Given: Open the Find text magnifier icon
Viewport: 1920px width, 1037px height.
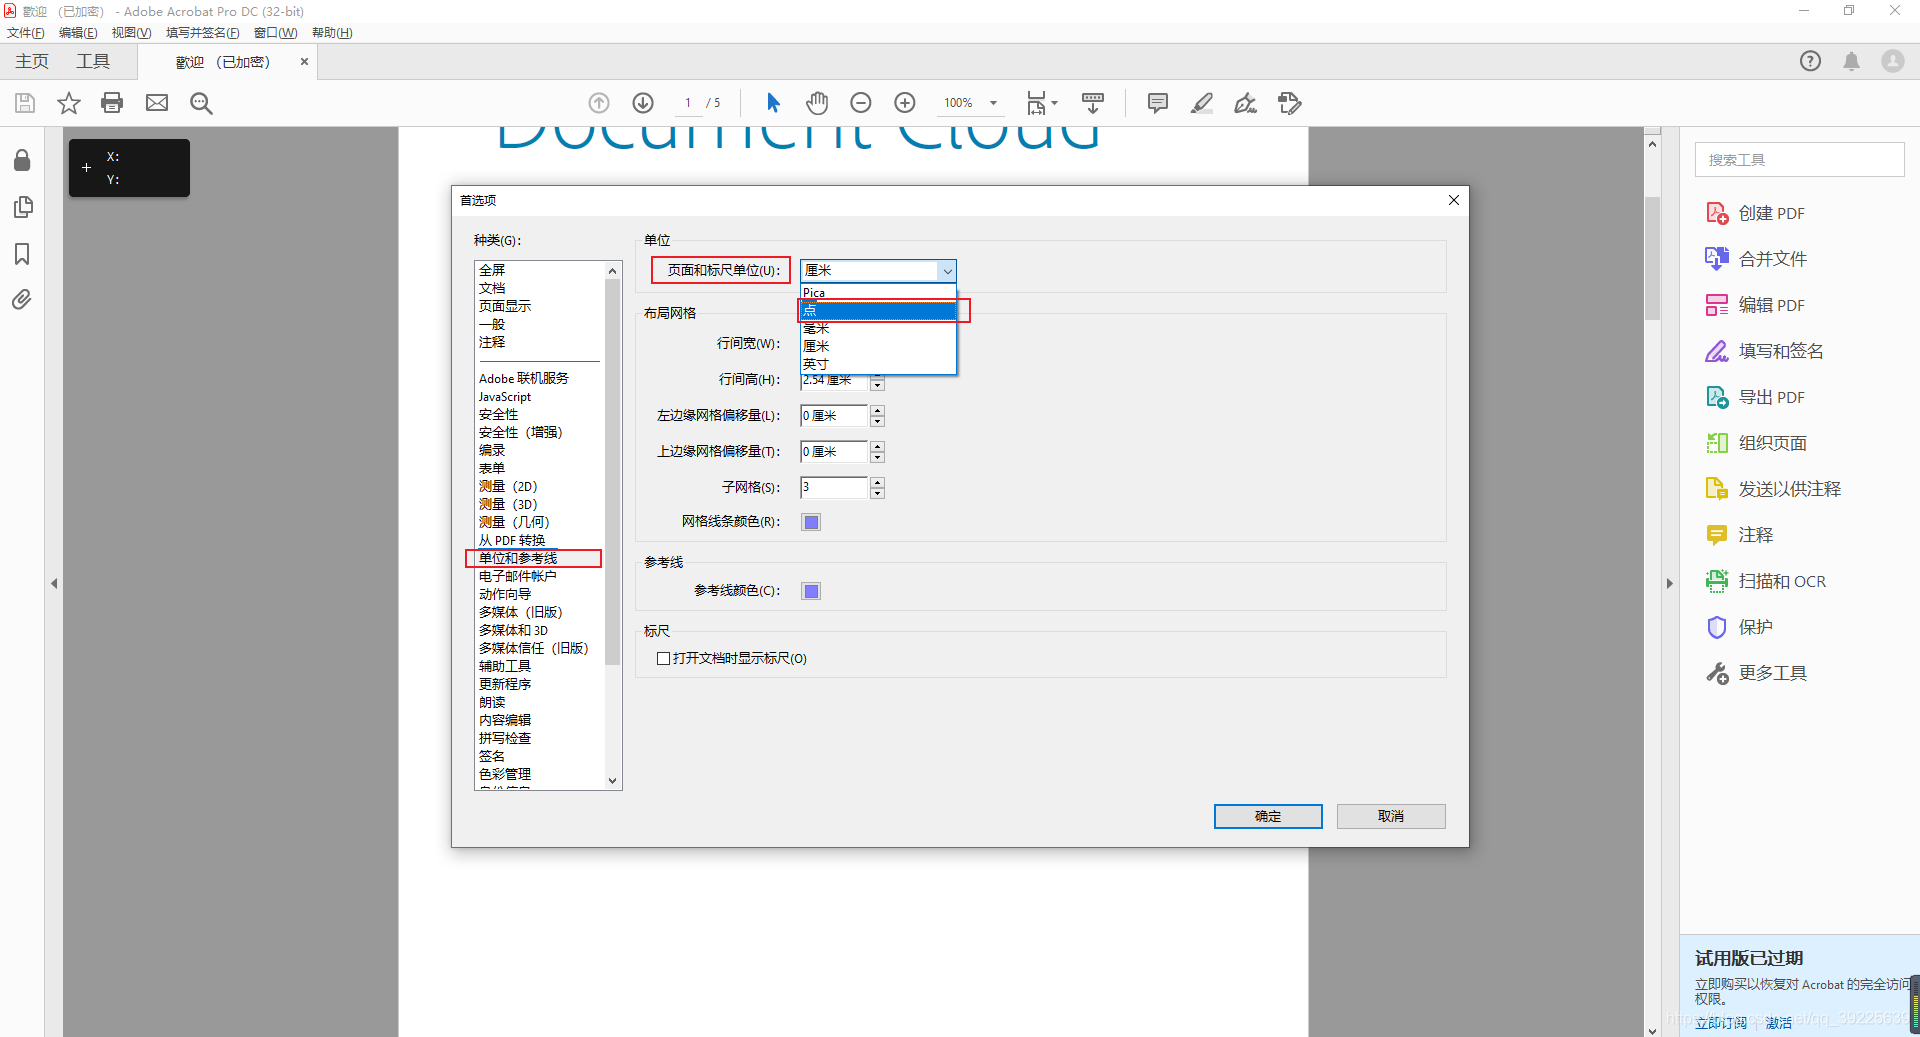Looking at the screenshot, I should click(201, 103).
